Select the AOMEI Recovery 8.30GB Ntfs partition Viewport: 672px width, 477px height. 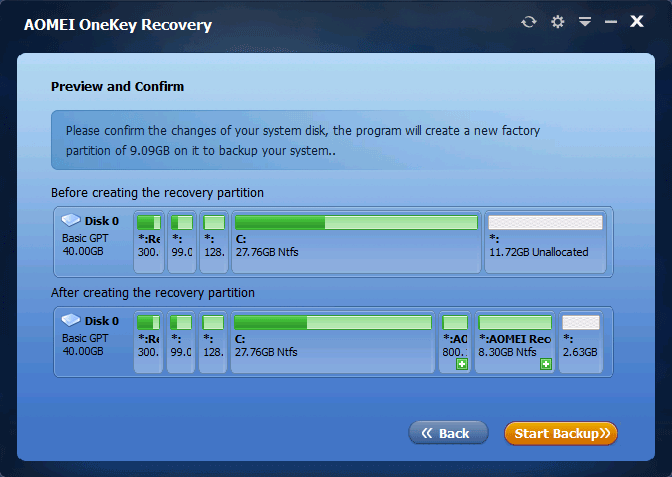tap(515, 342)
